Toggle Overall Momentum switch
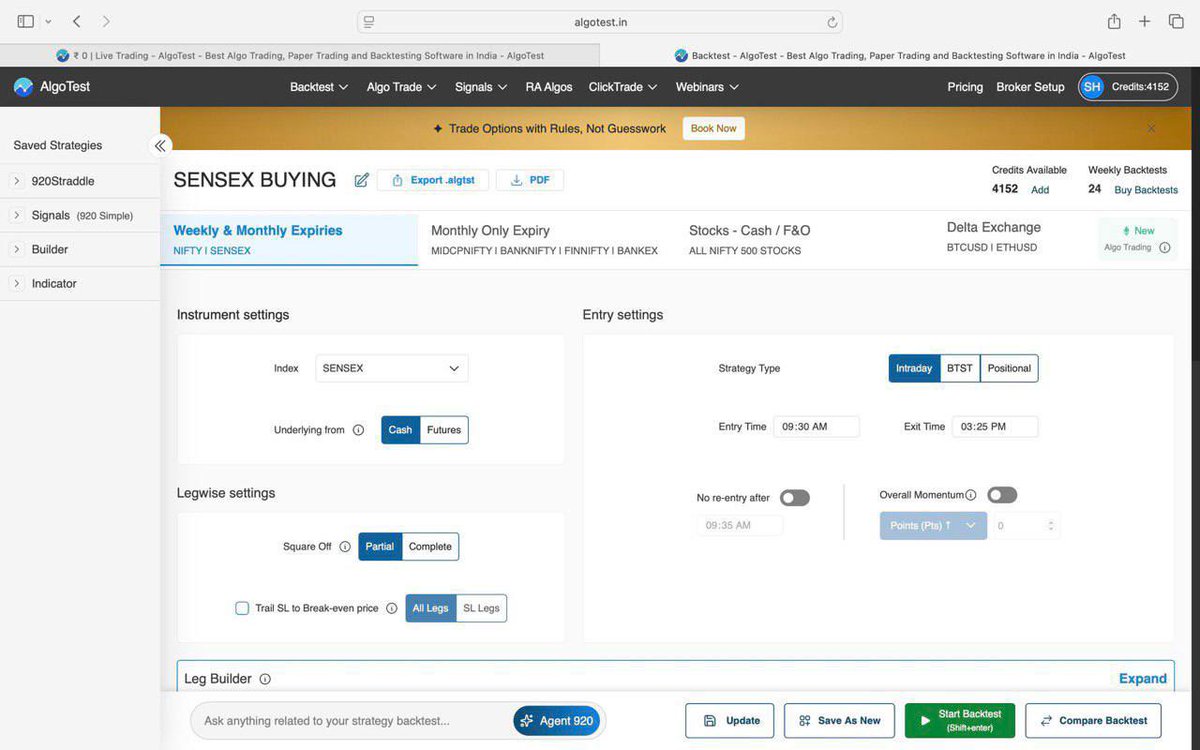This screenshot has width=1200, height=750. click(x=1002, y=495)
